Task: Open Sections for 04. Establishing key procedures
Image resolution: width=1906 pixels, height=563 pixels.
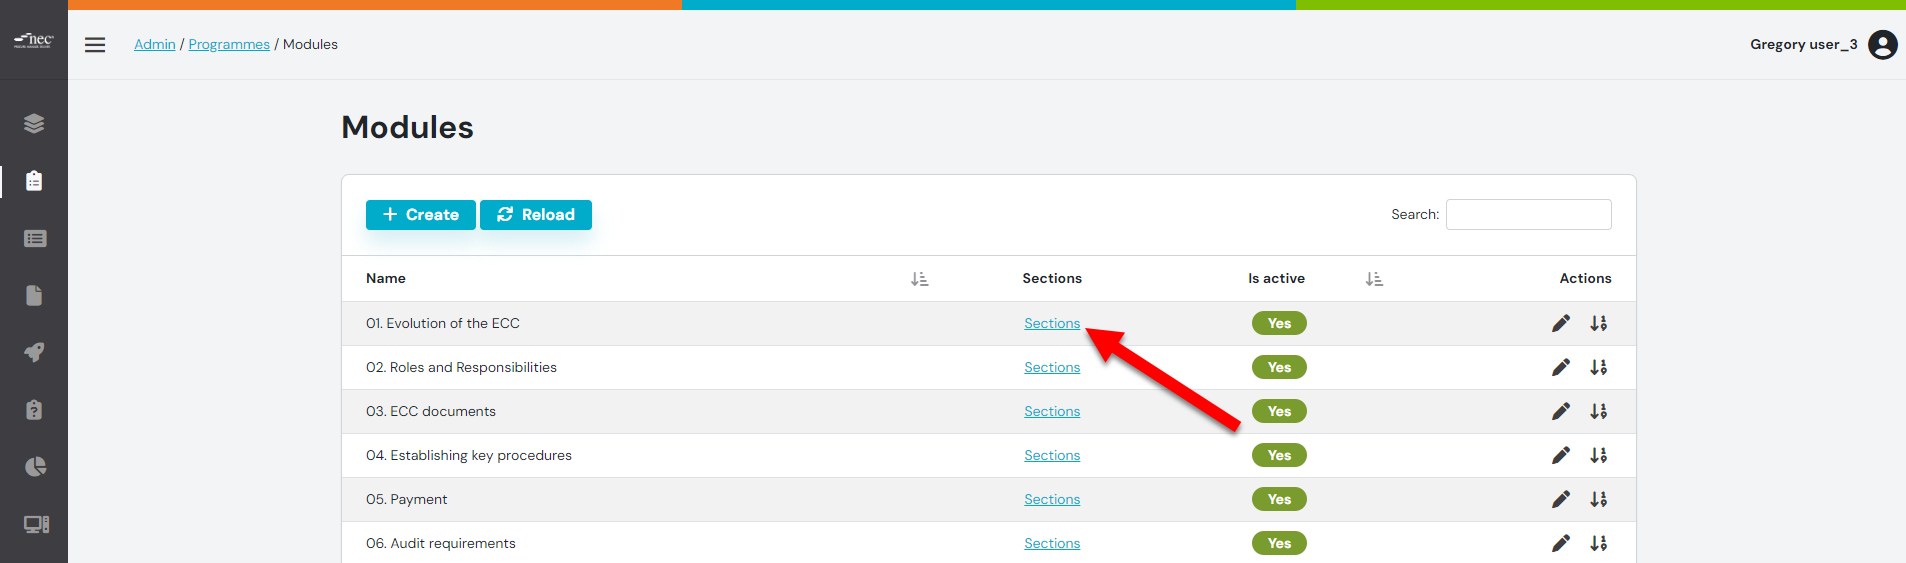Action: click(x=1052, y=455)
